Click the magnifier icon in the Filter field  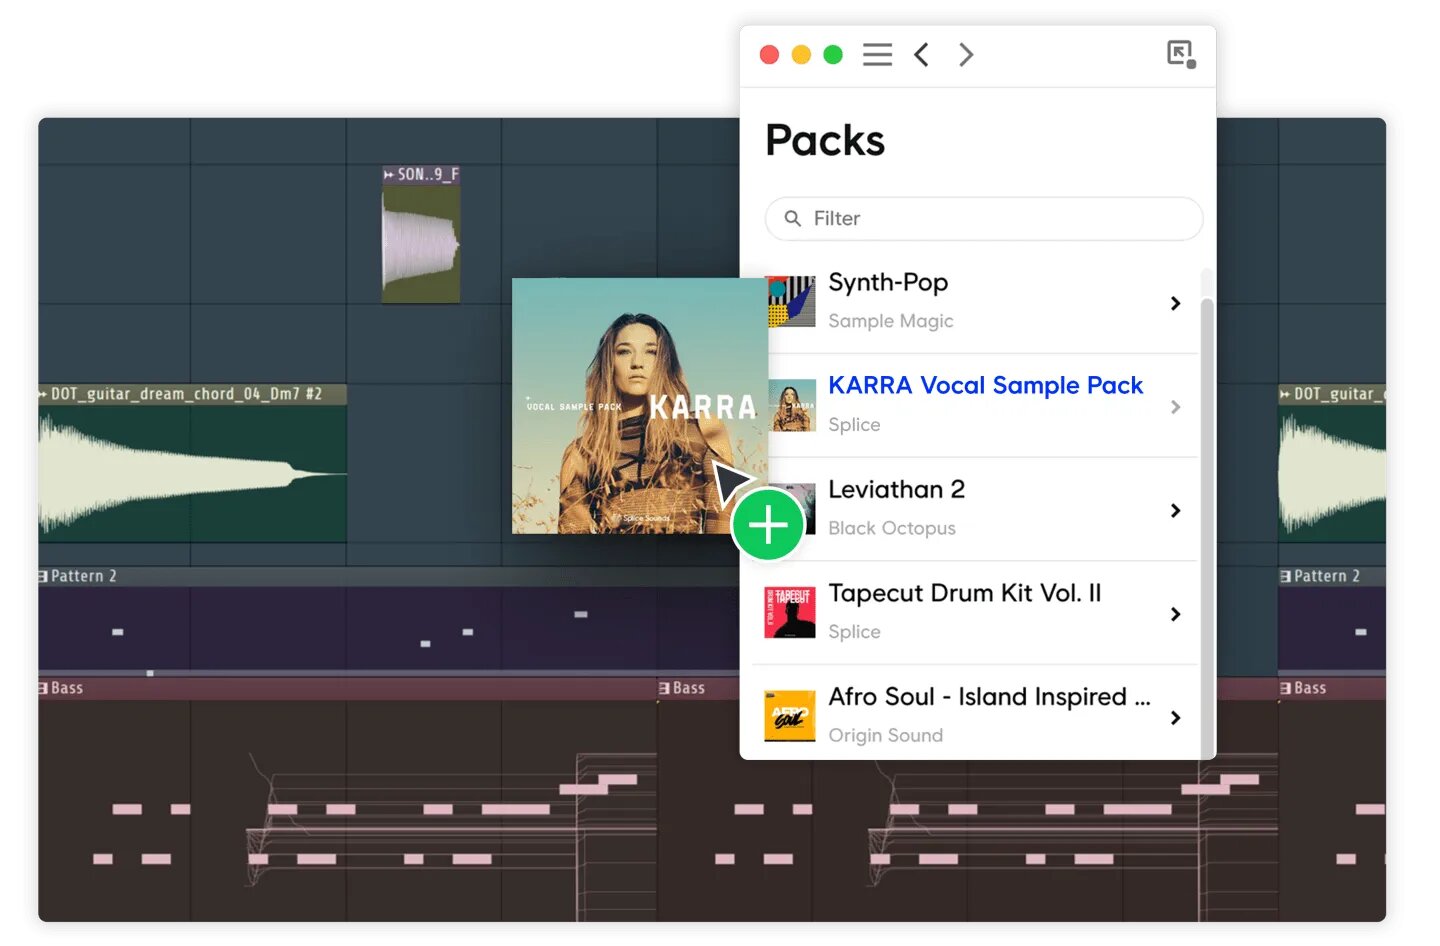point(793,218)
